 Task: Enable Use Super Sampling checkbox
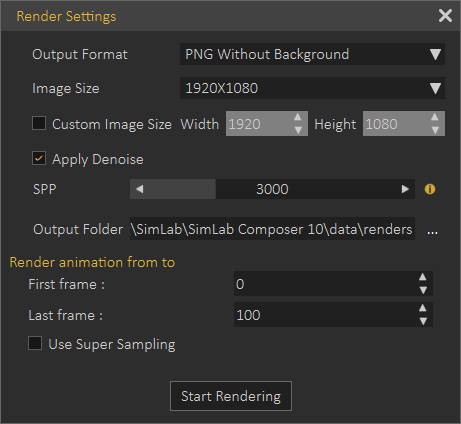35,343
